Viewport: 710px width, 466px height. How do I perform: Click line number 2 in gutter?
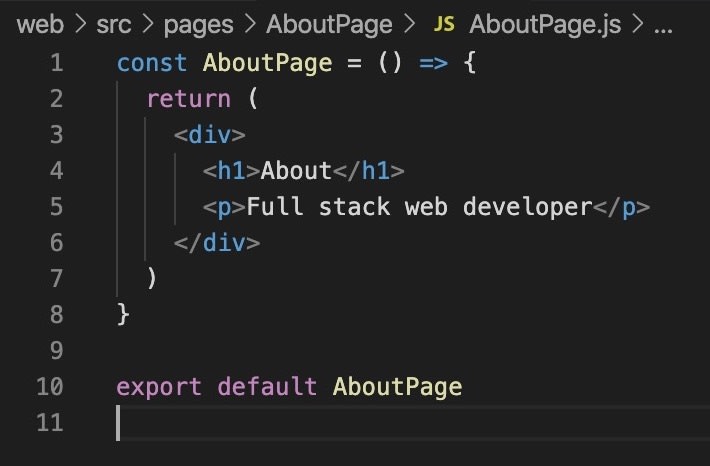point(57,99)
